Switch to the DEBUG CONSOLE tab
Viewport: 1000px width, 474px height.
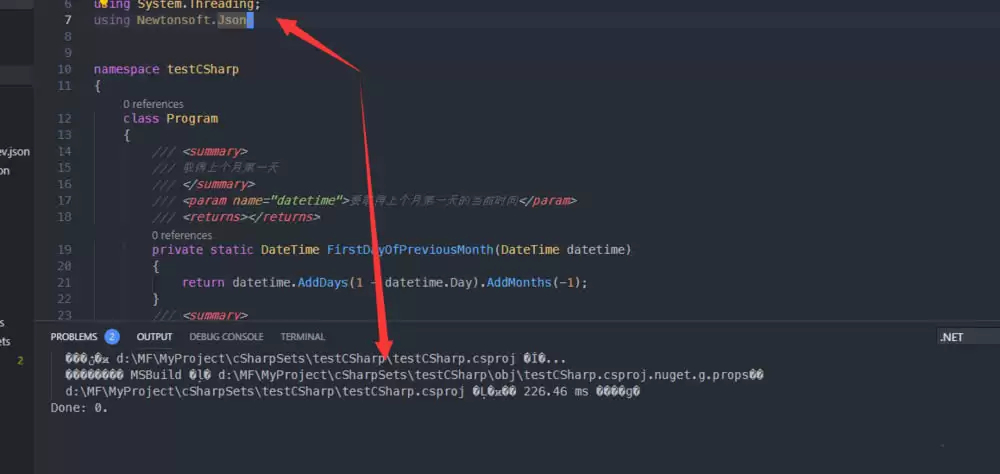[227, 337]
